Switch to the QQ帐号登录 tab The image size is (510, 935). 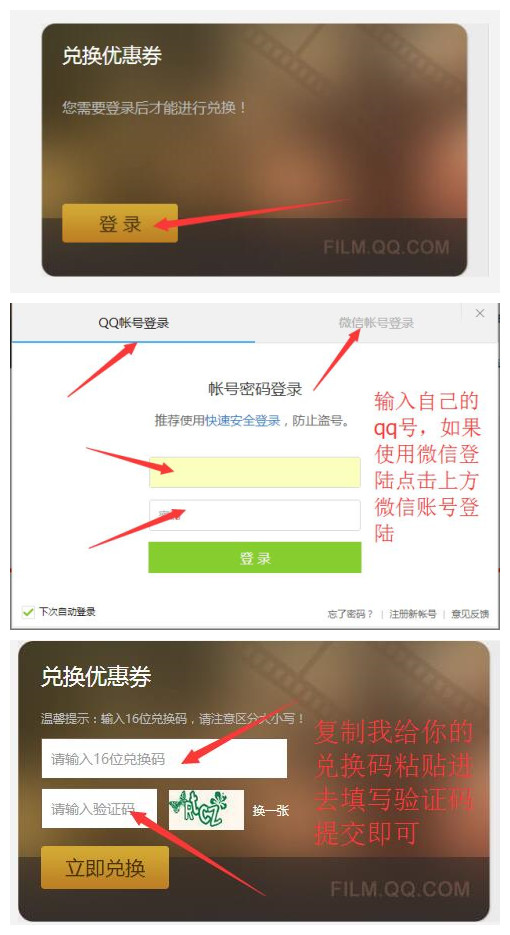point(134,323)
